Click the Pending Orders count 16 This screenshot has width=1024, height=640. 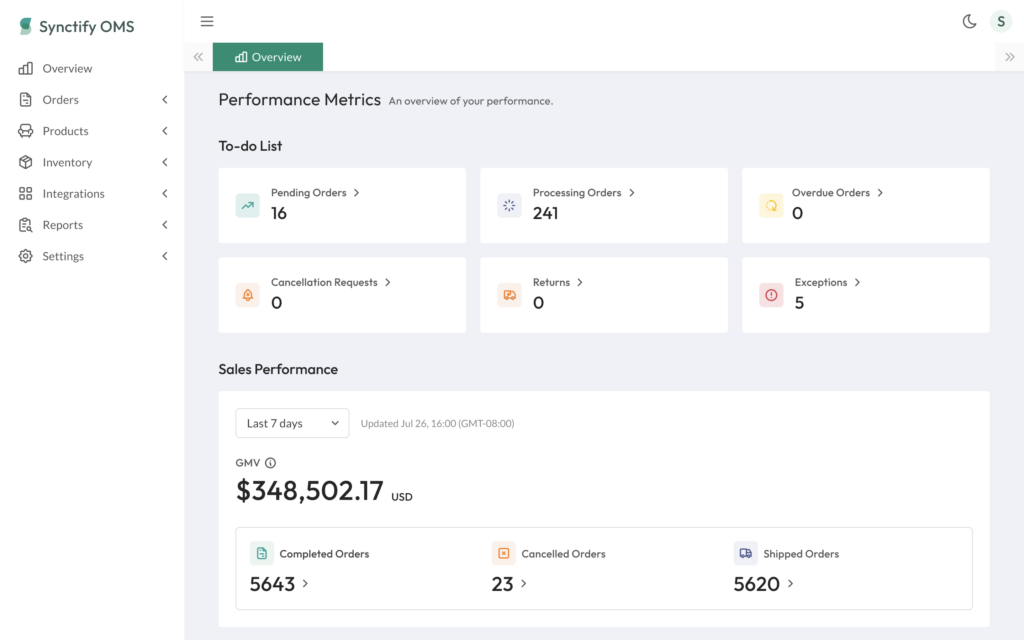pyautogui.click(x=279, y=214)
